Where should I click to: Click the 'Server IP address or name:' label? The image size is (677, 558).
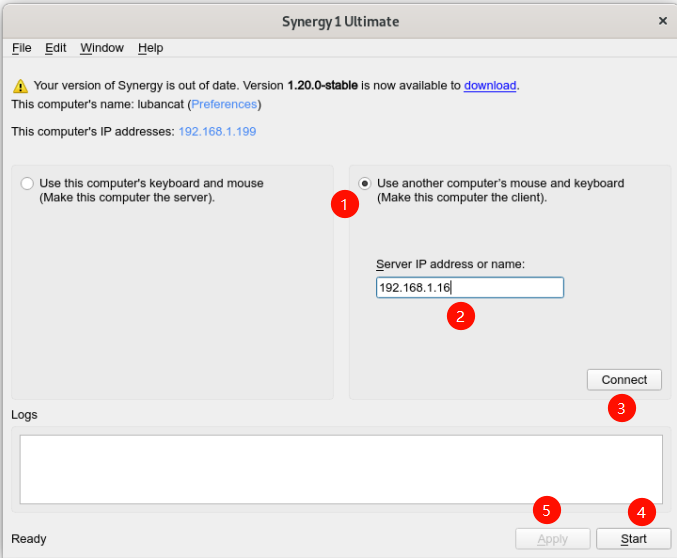pos(450,264)
